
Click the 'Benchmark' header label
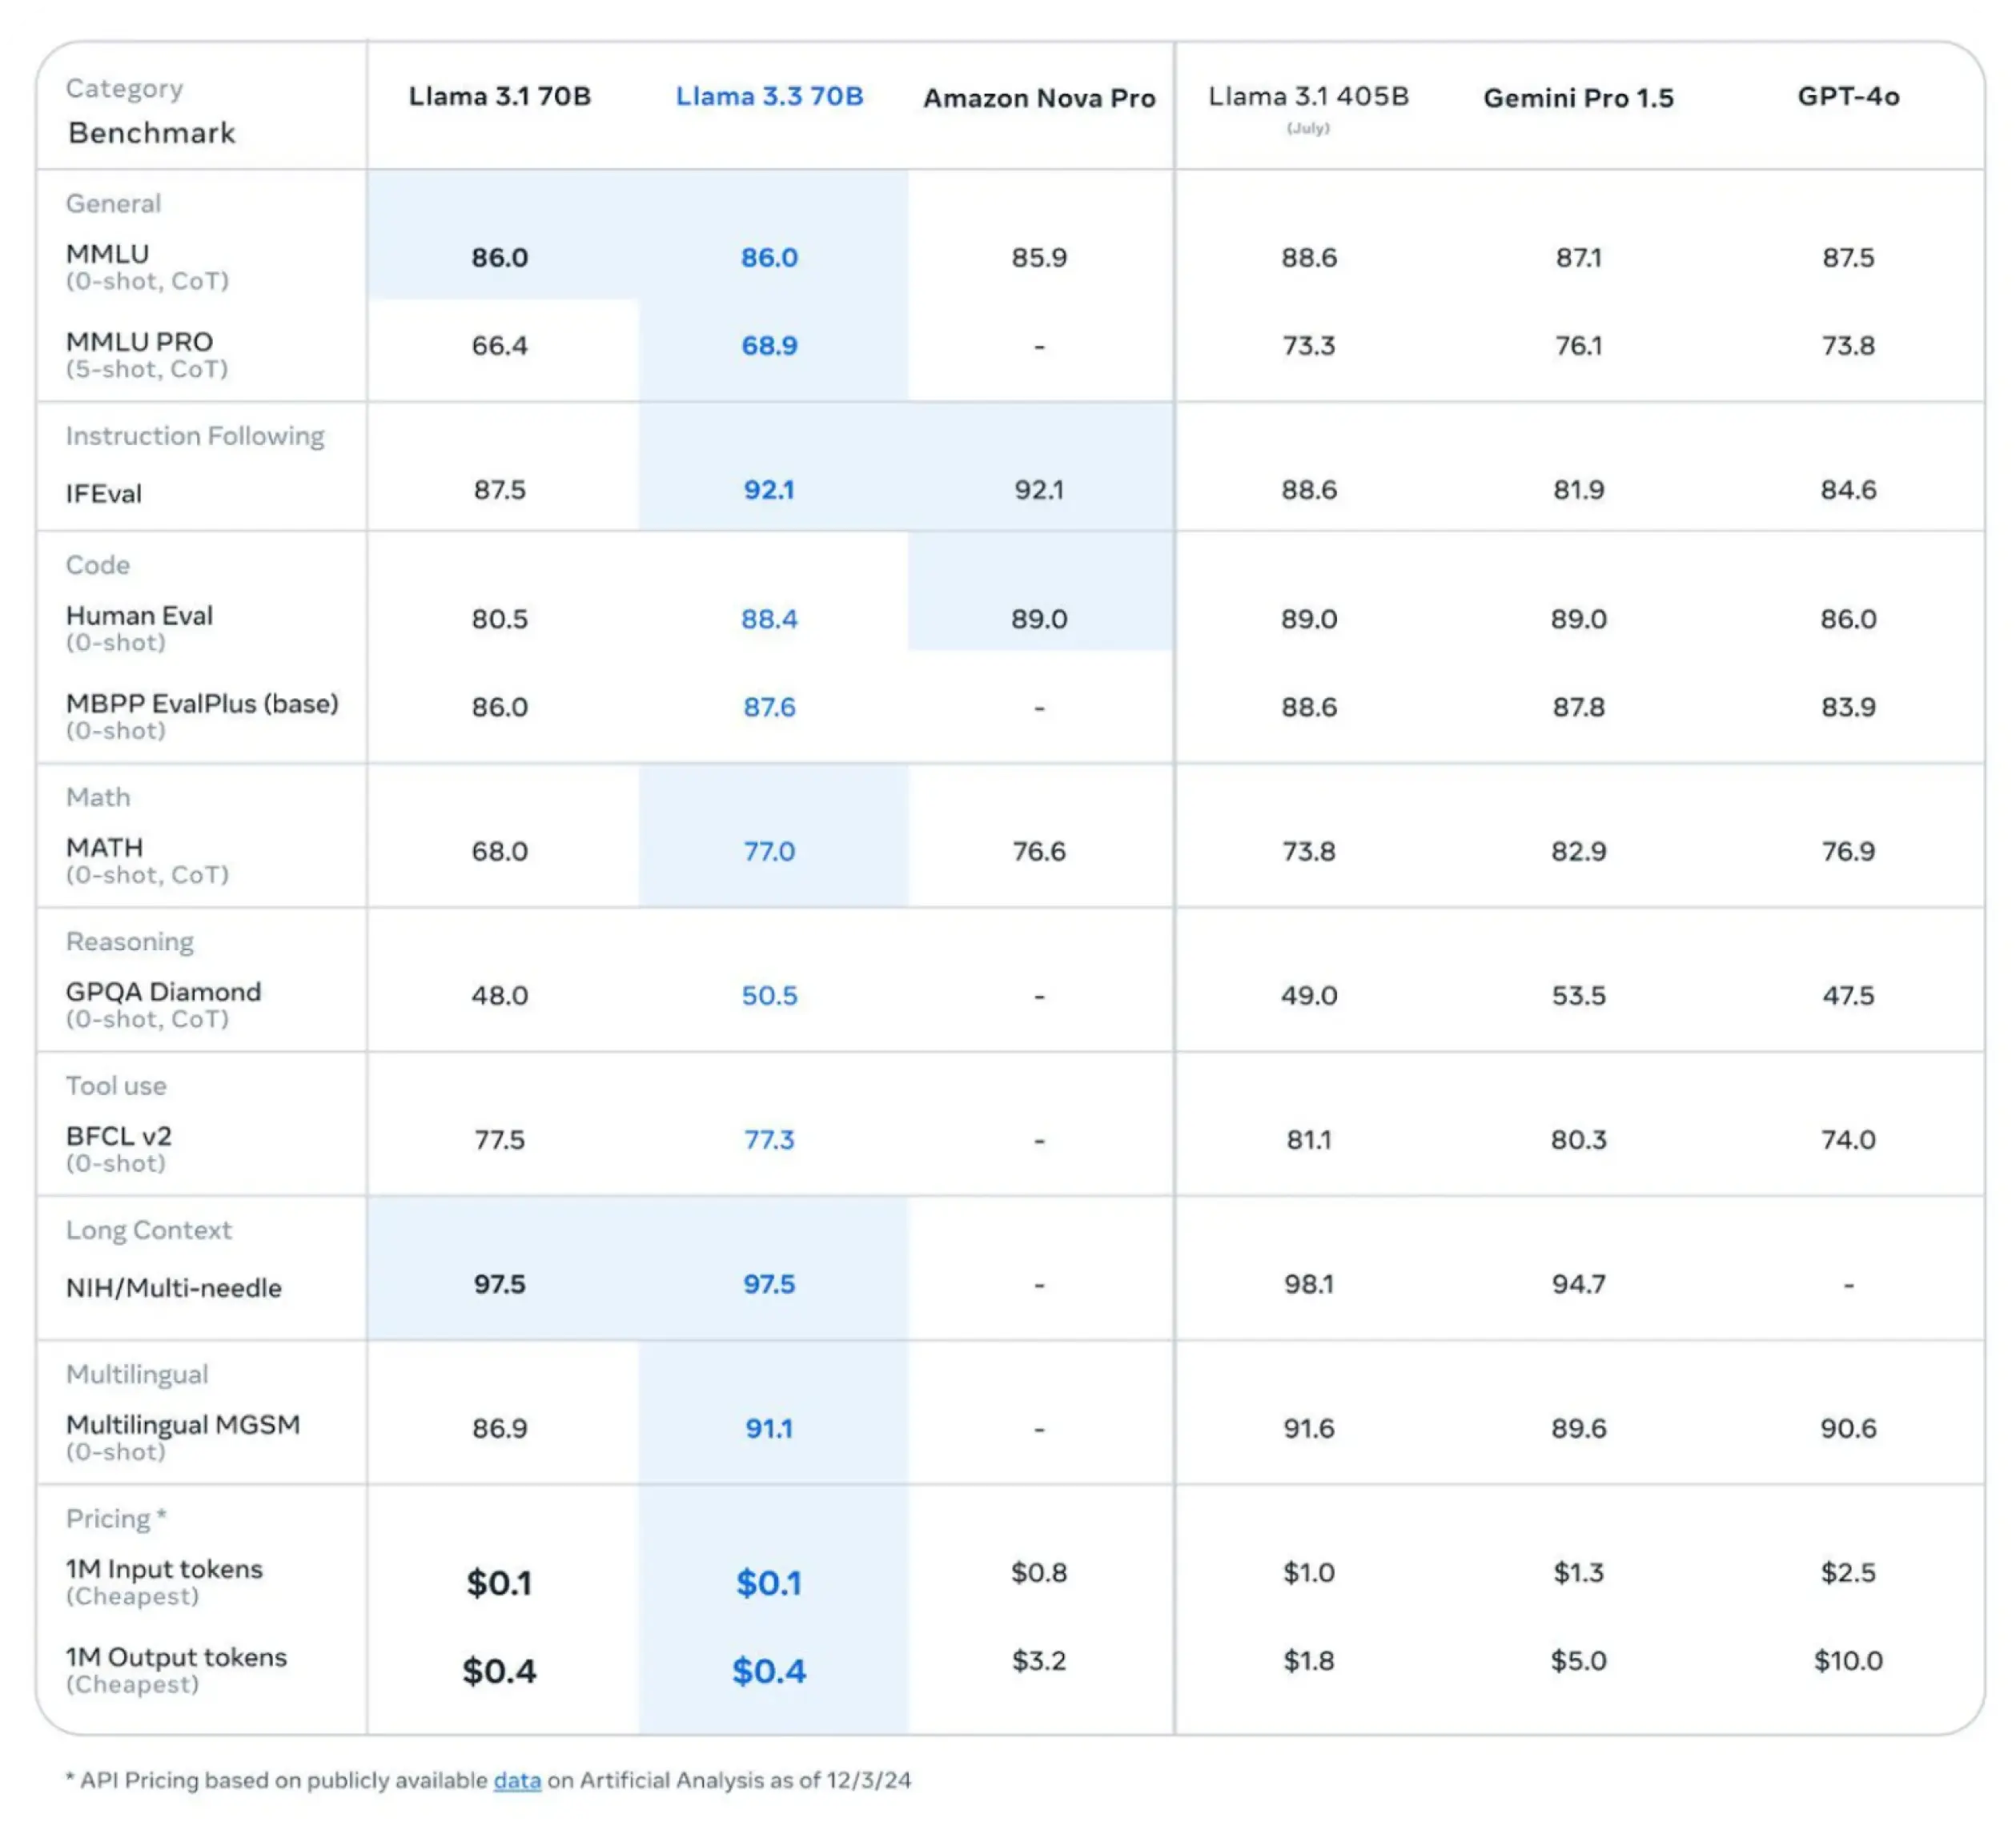point(152,133)
